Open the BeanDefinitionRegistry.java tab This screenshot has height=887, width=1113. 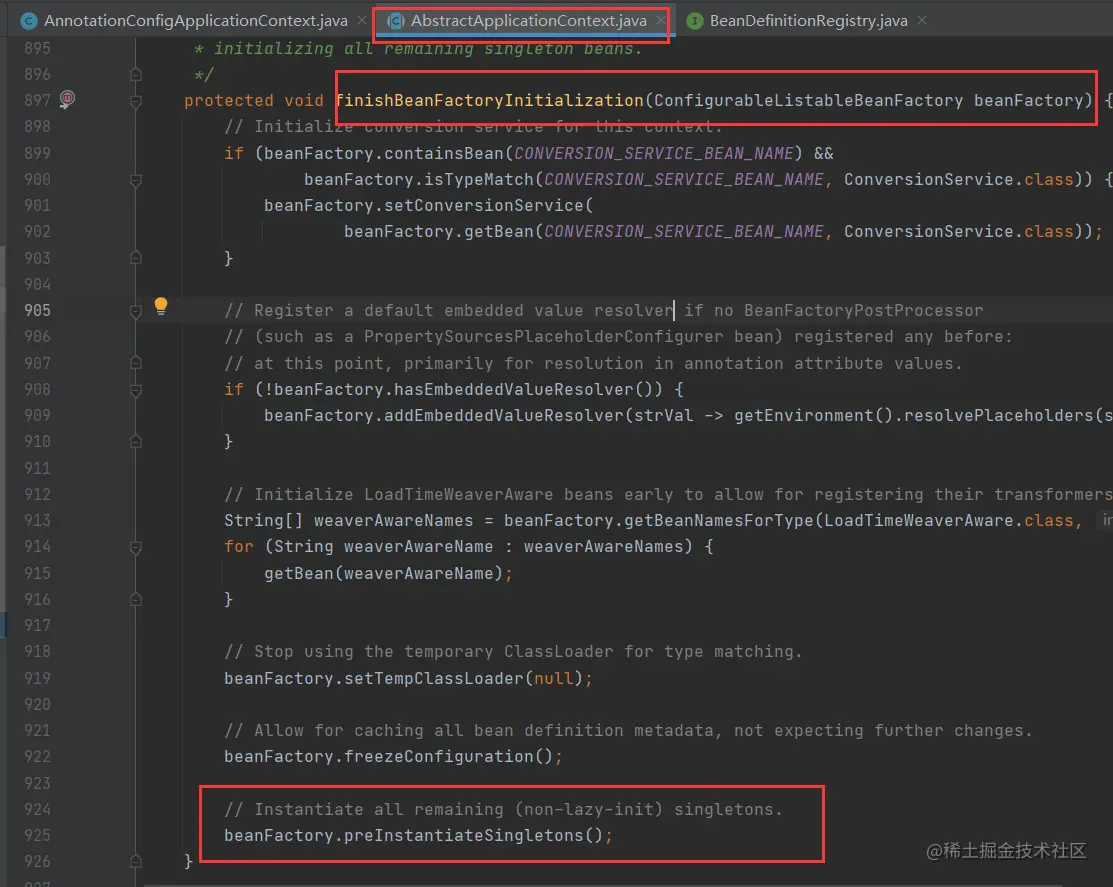tap(808, 21)
